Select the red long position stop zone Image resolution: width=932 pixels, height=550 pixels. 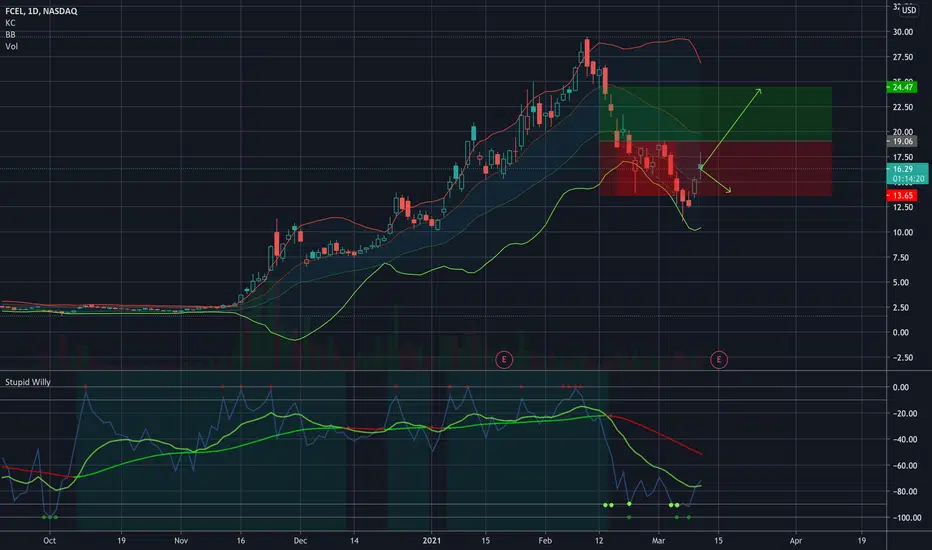pos(716,168)
